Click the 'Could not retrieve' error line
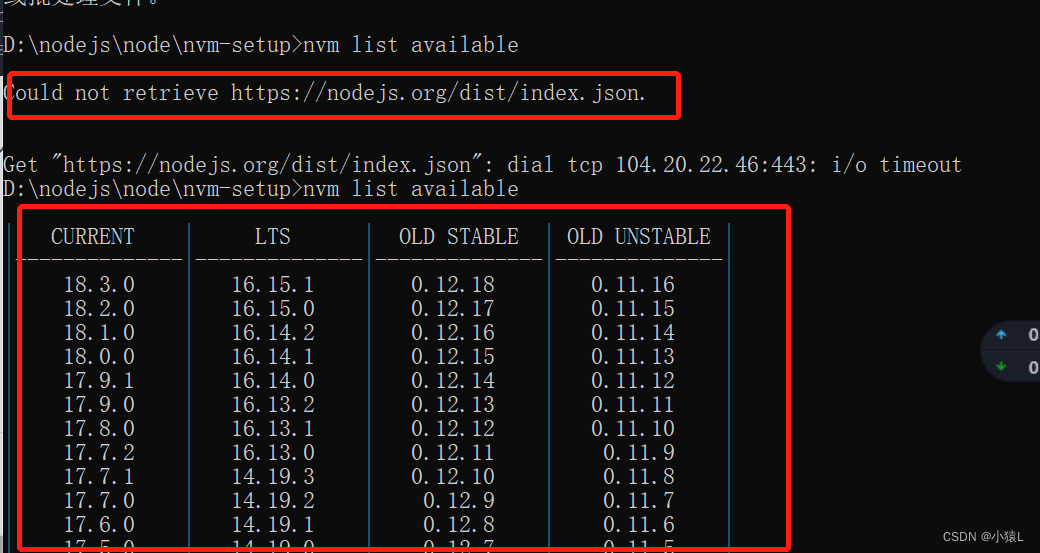This screenshot has width=1040, height=553. (x=324, y=93)
